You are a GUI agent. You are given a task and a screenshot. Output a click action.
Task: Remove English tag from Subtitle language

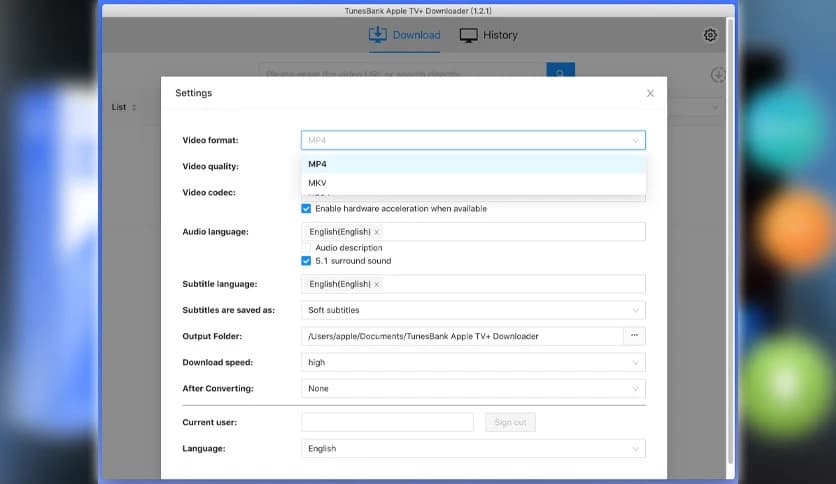377,284
